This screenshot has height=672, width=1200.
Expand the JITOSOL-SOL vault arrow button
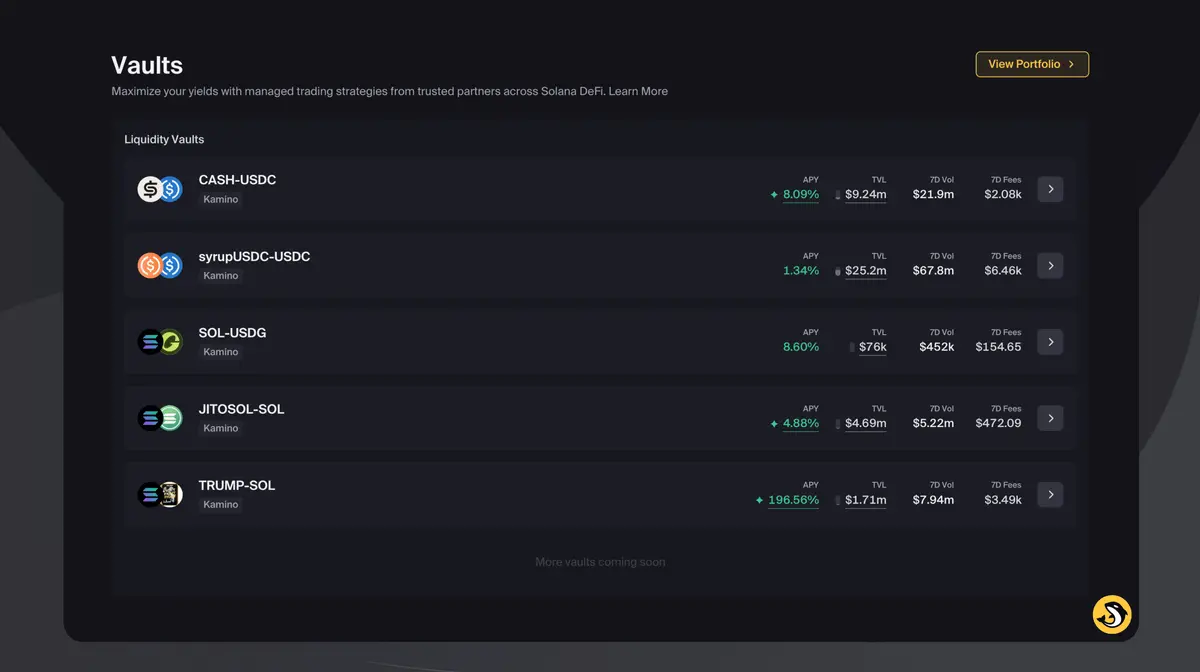[1050, 418]
